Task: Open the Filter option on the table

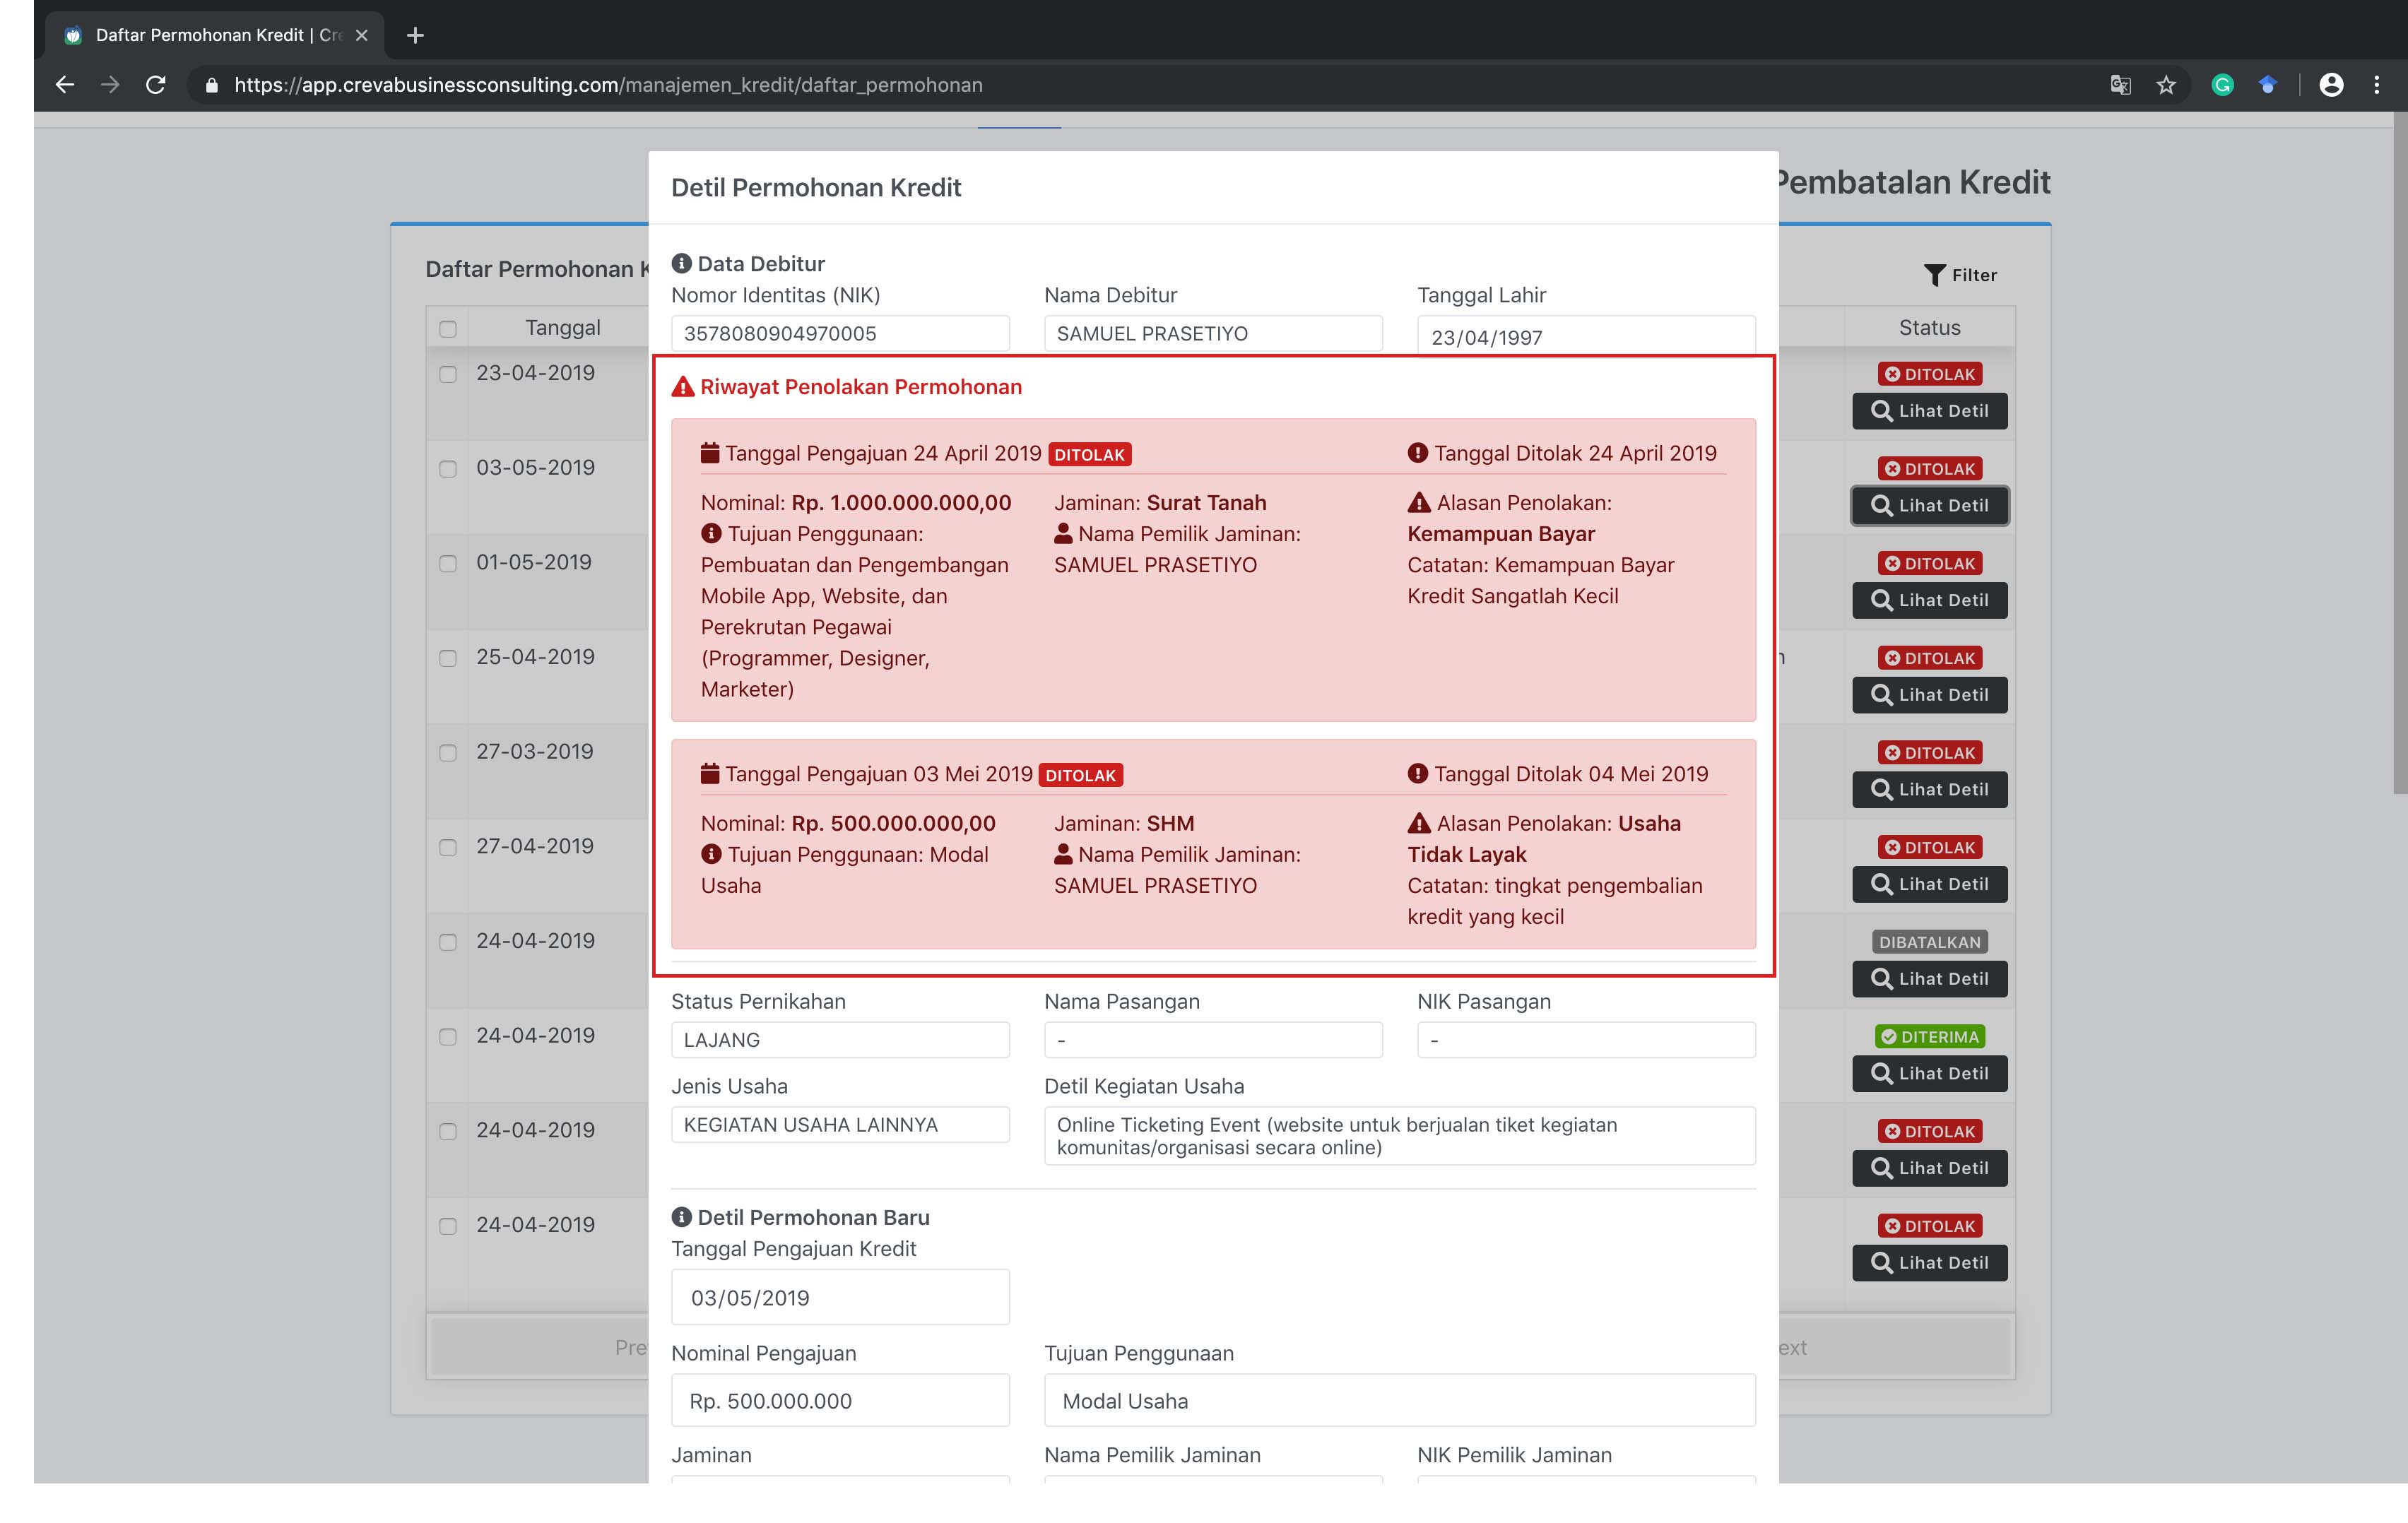Action: [x=1960, y=275]
